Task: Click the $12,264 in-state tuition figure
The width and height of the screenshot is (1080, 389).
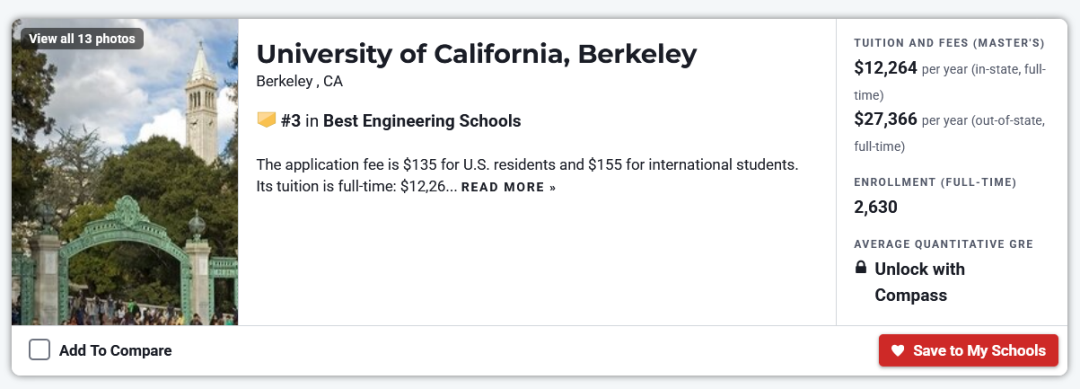Action: pyautogui.click(x=885, y=68)
